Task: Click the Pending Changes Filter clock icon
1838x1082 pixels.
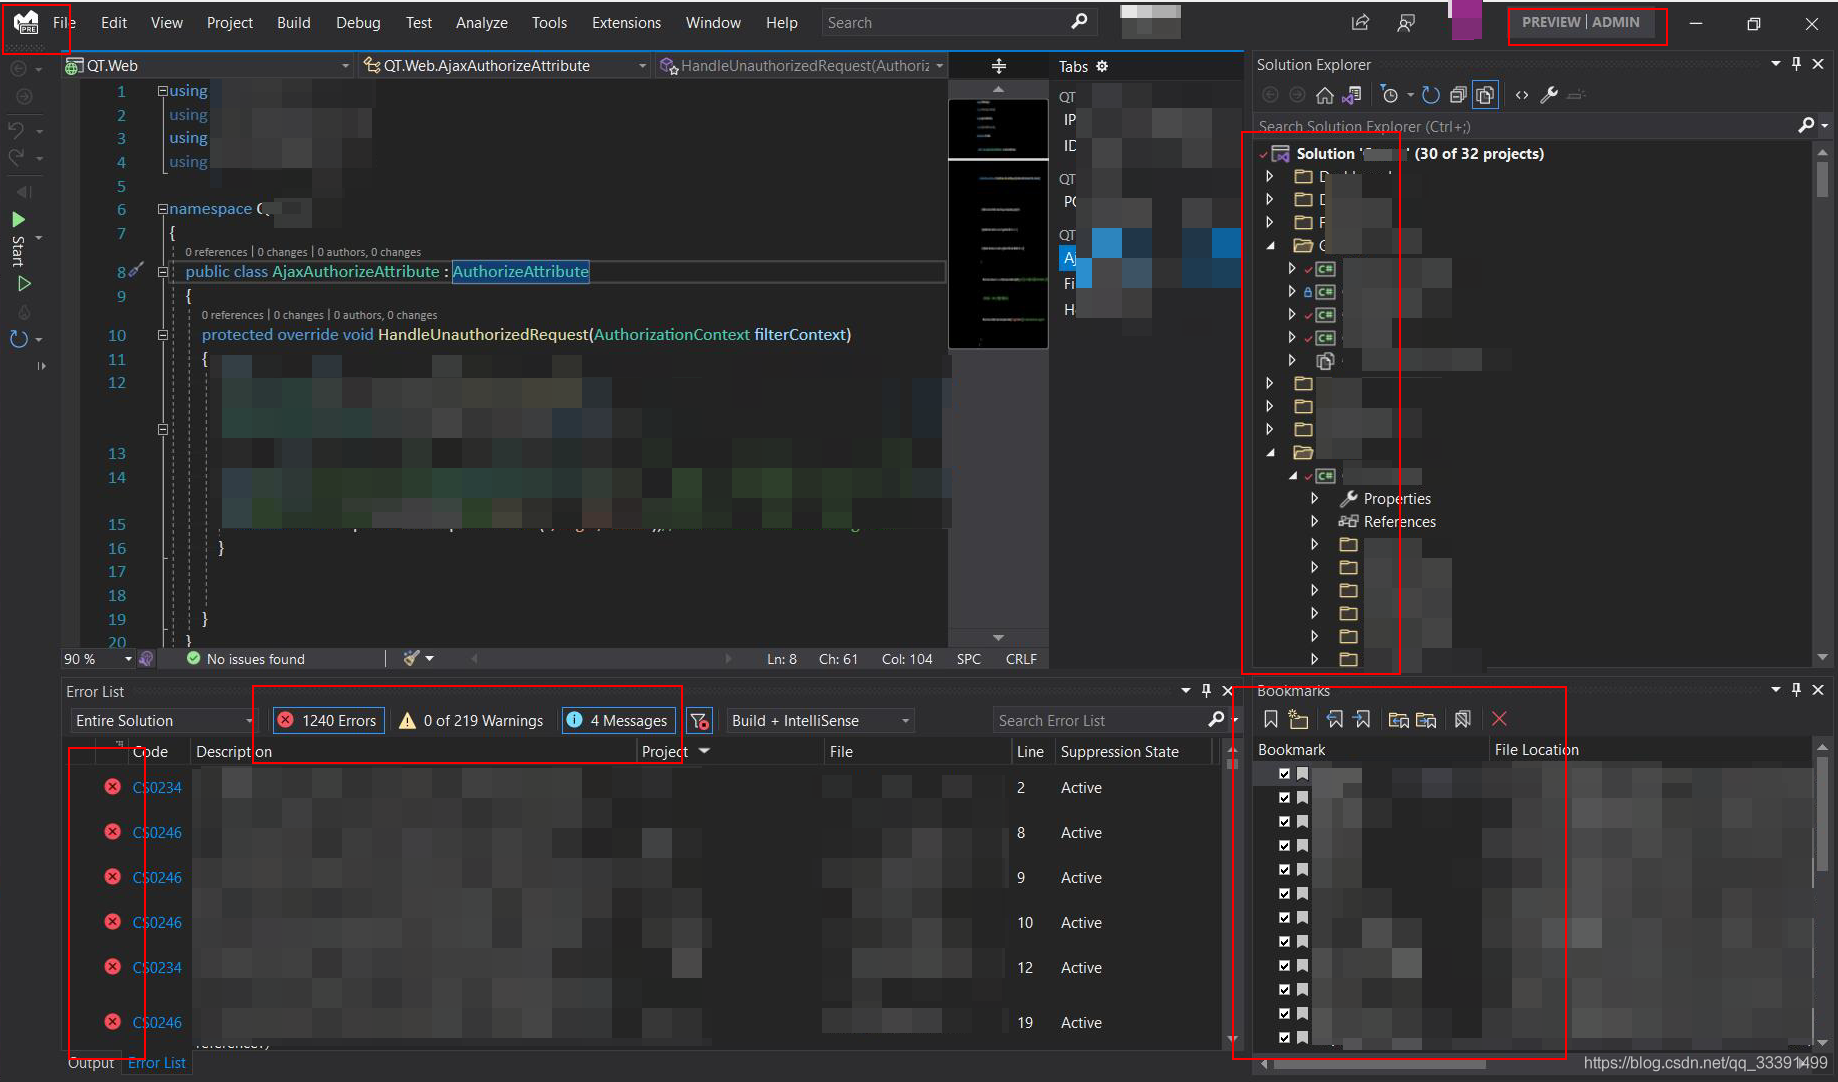Action: (1389, 95)
